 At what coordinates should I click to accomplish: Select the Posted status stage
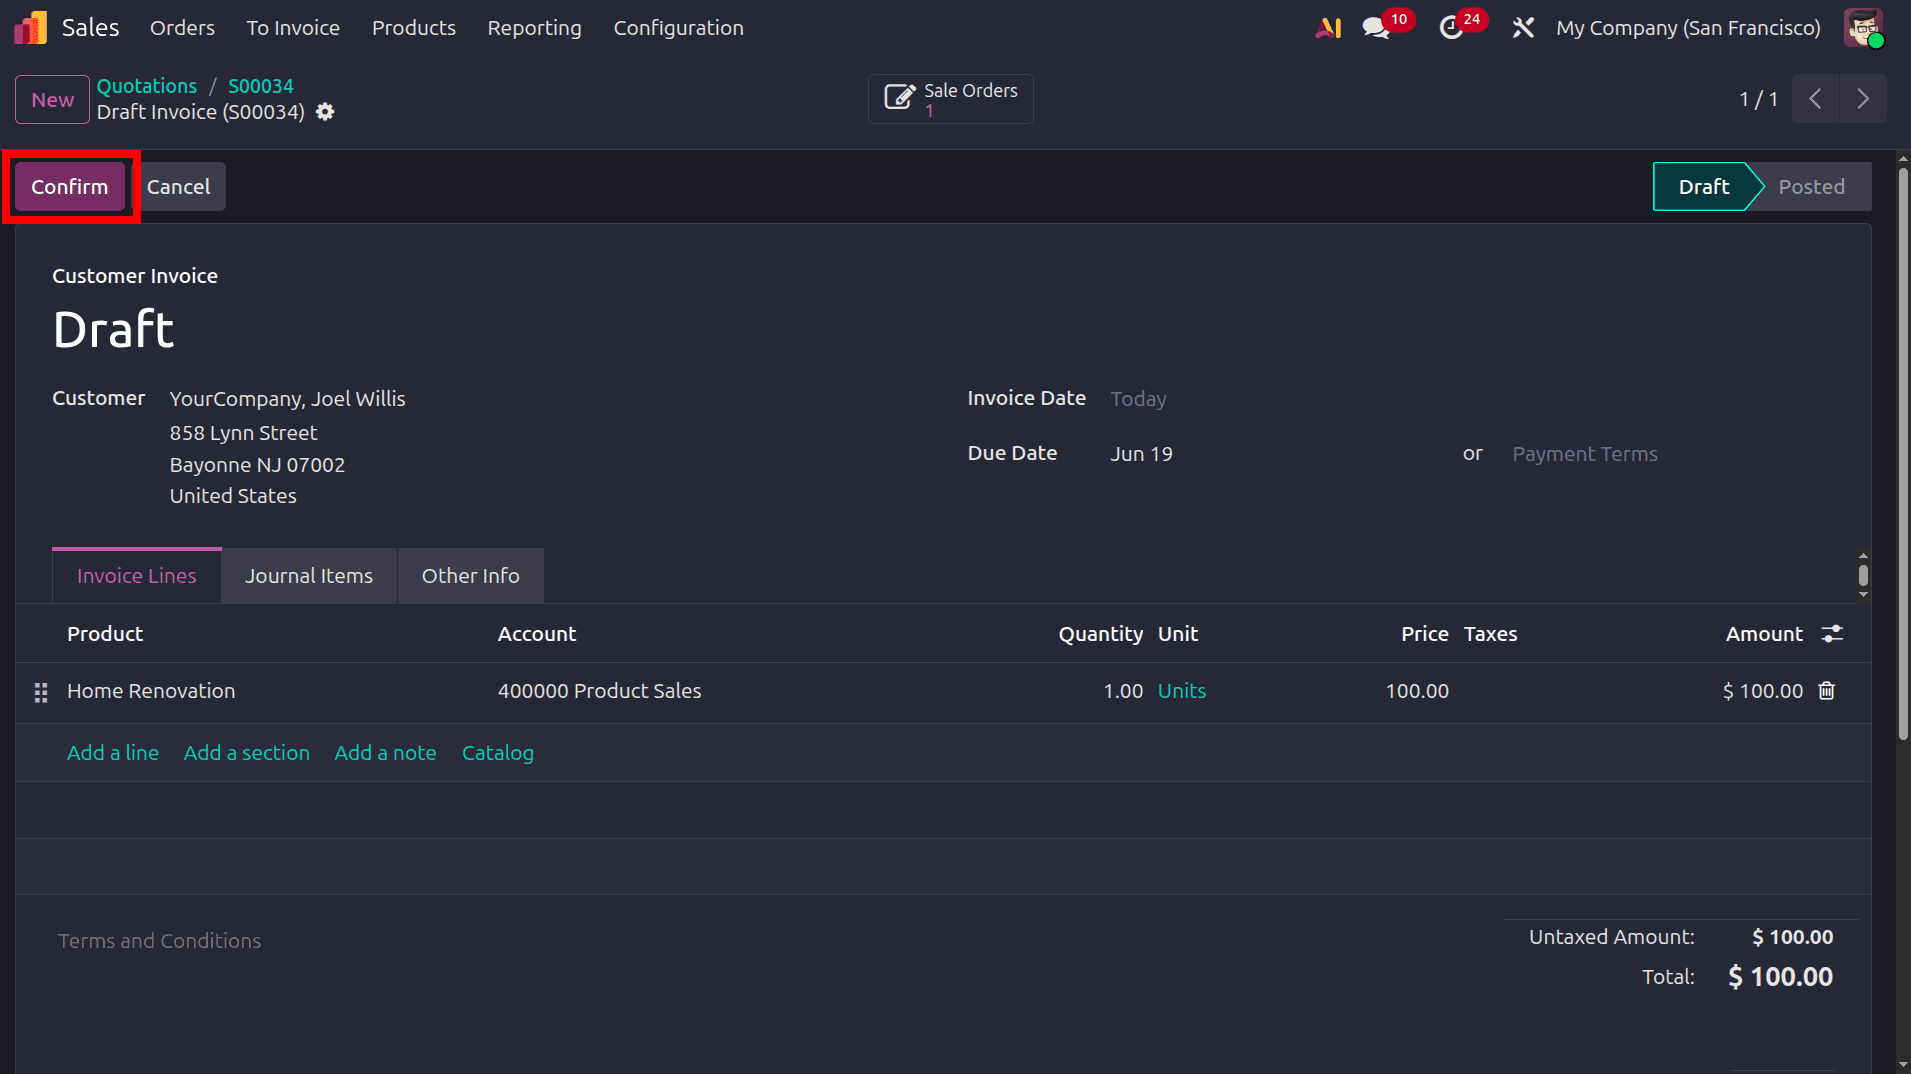pyautogui.click(x=1811, y=187)
